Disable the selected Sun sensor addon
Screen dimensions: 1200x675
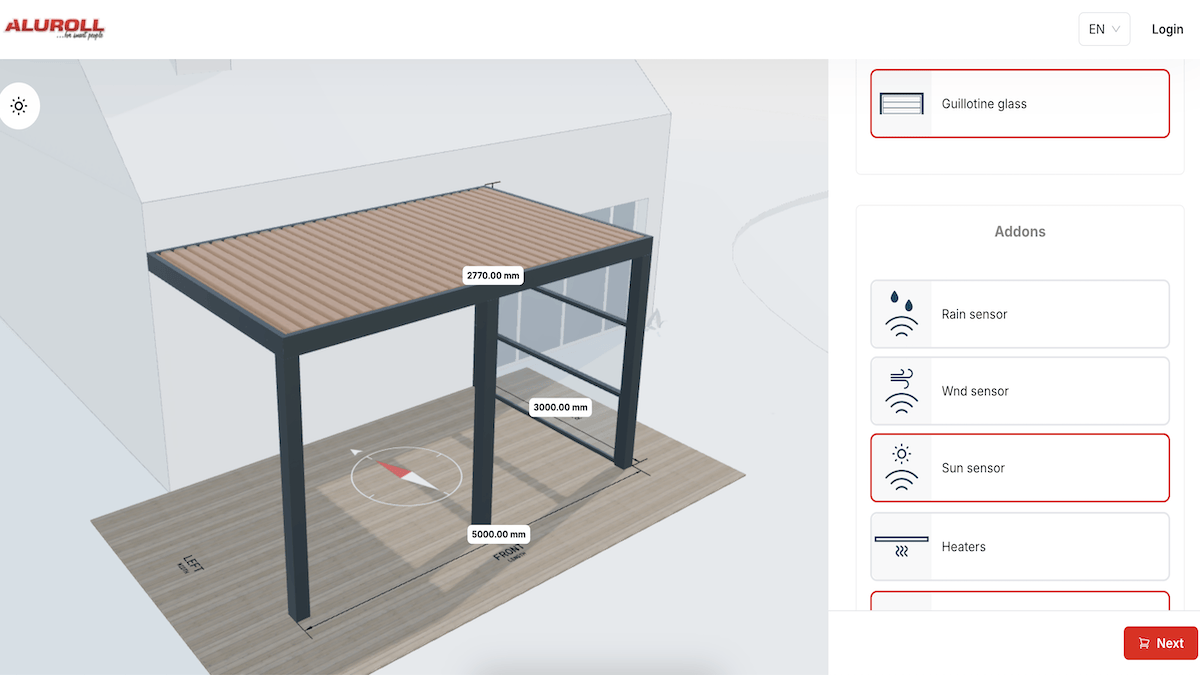coord(1020,467)
